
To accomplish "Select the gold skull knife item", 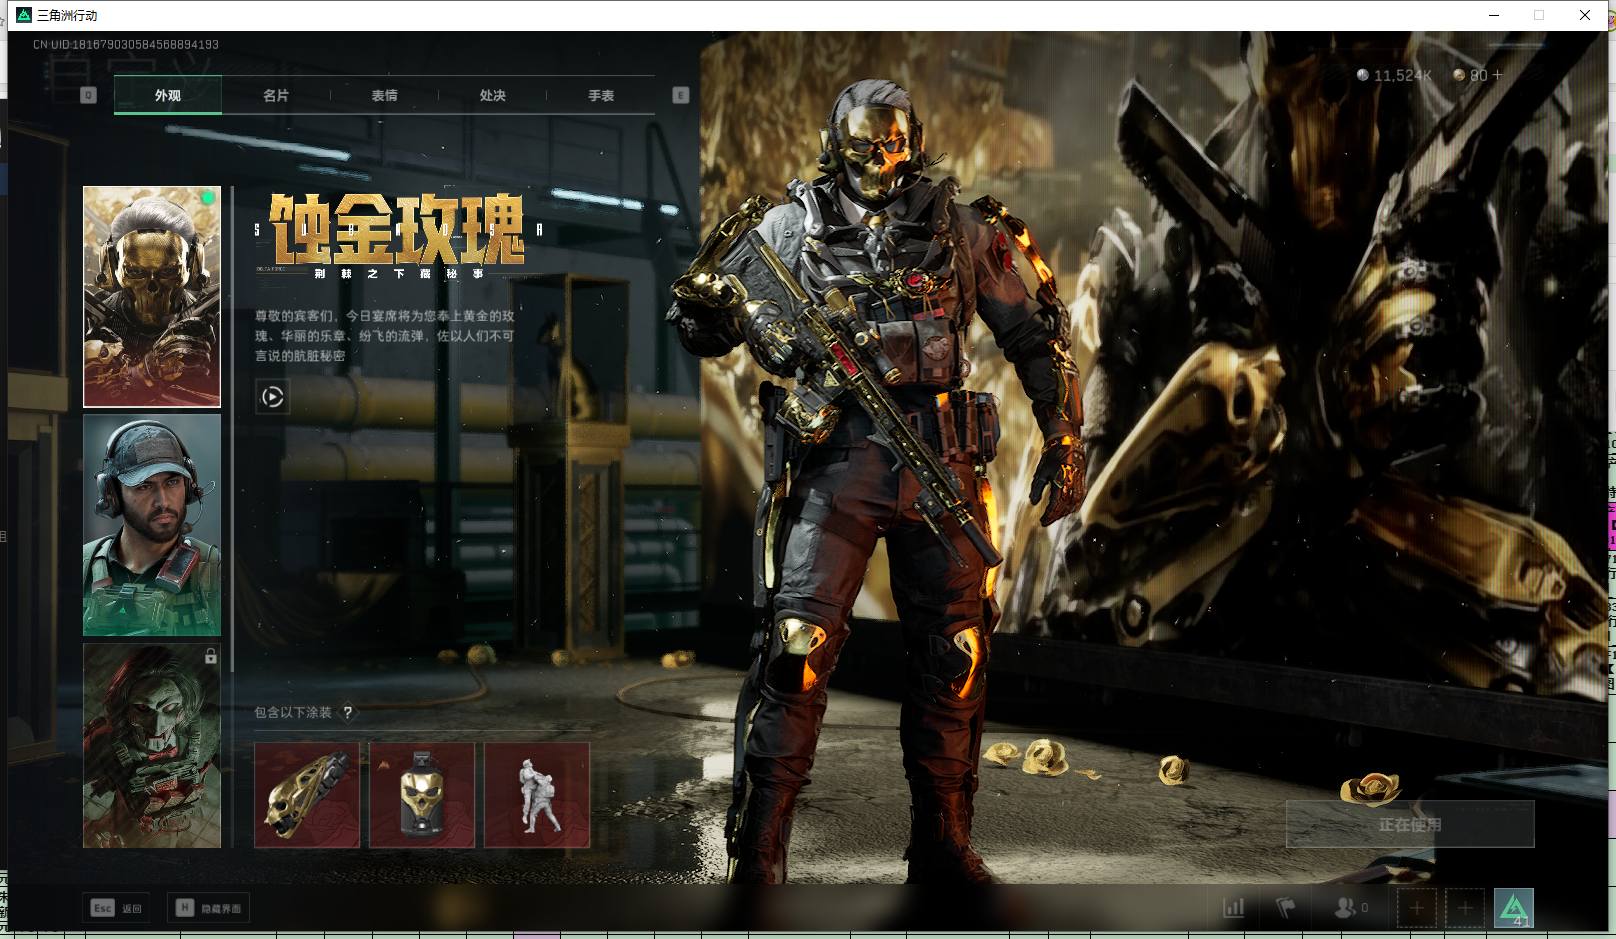I will [307, 795].
